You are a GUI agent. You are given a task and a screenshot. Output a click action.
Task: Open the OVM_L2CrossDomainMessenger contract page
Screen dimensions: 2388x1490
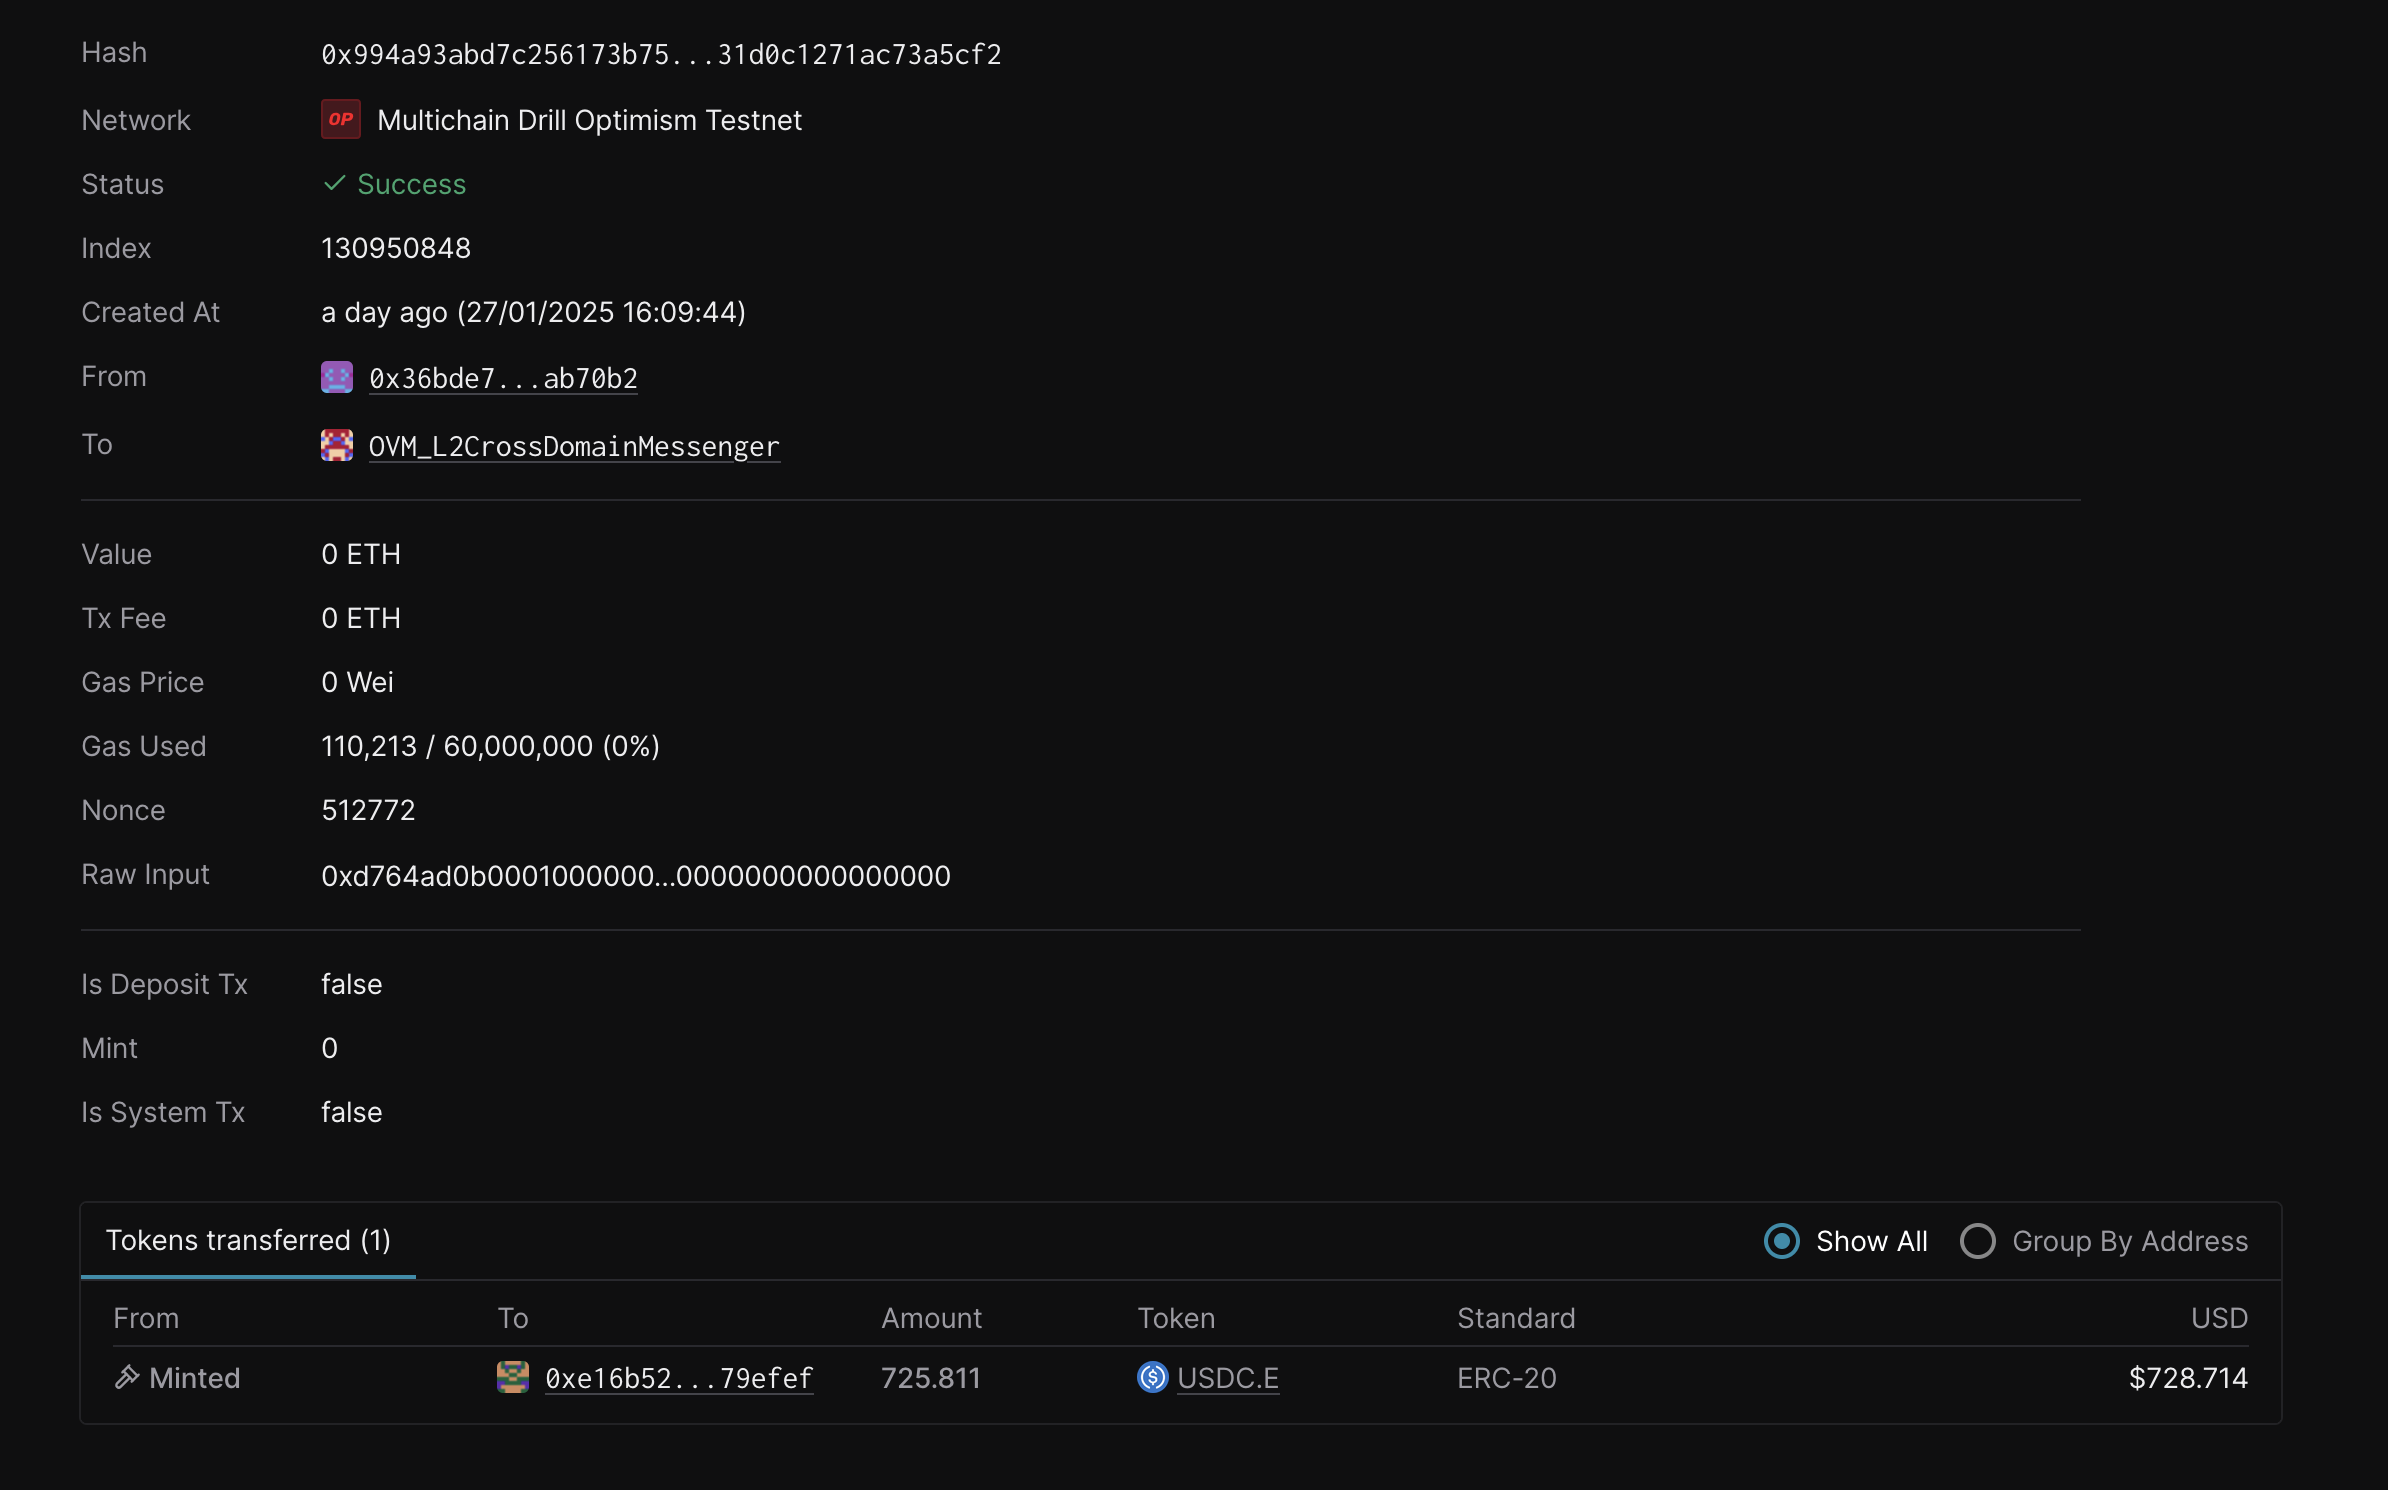coord(573,446)
